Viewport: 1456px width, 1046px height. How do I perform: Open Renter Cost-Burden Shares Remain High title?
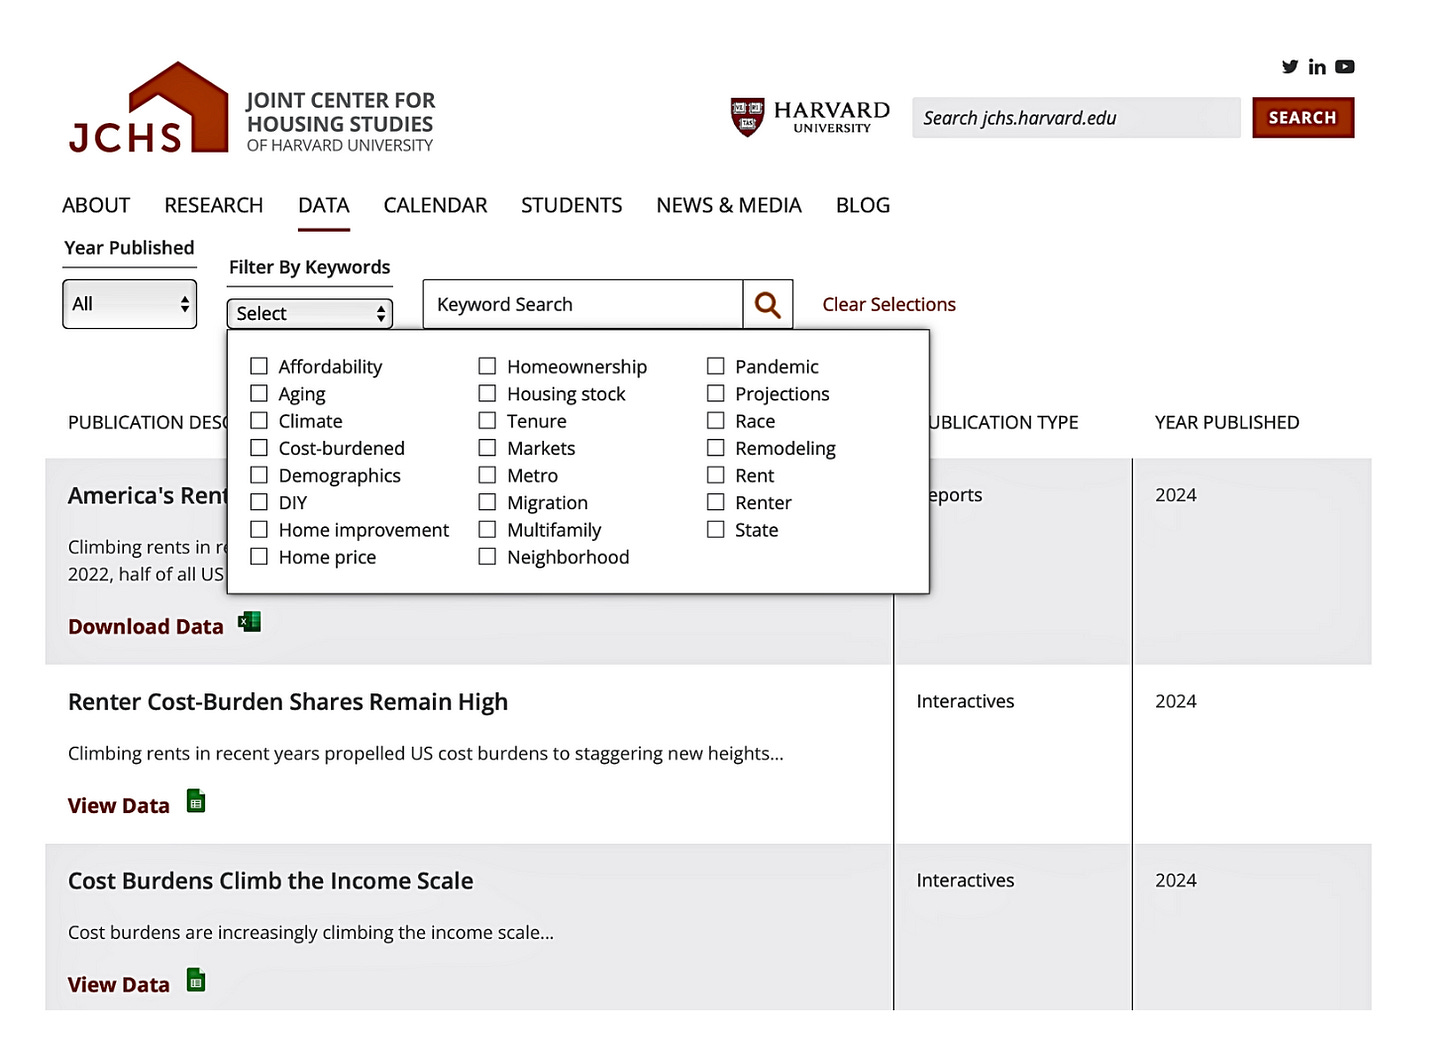288,702
